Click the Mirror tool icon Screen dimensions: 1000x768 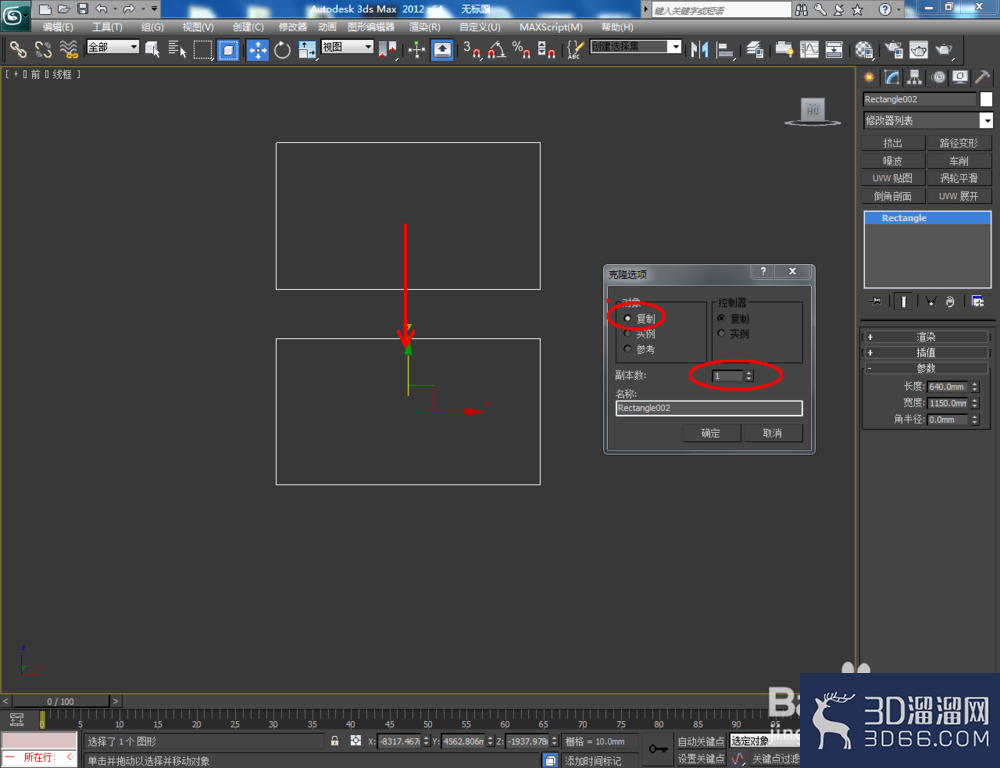point(699,49)
